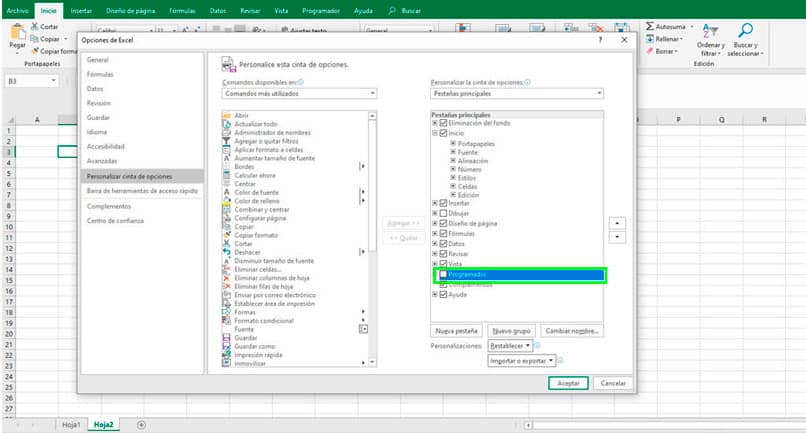The height and width of the screenshot is (433, 806).
Task: Expand the Eliminación del fondo node
Action: pos(435,123)
